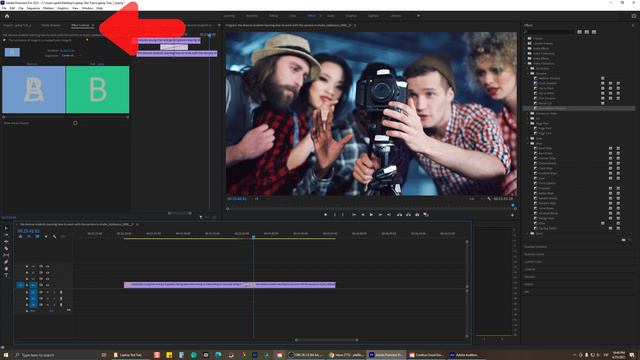The width and height of the screenshot is (640, 360).
Task: Select the Track Select Forward tool
Action: click(6, 235)
